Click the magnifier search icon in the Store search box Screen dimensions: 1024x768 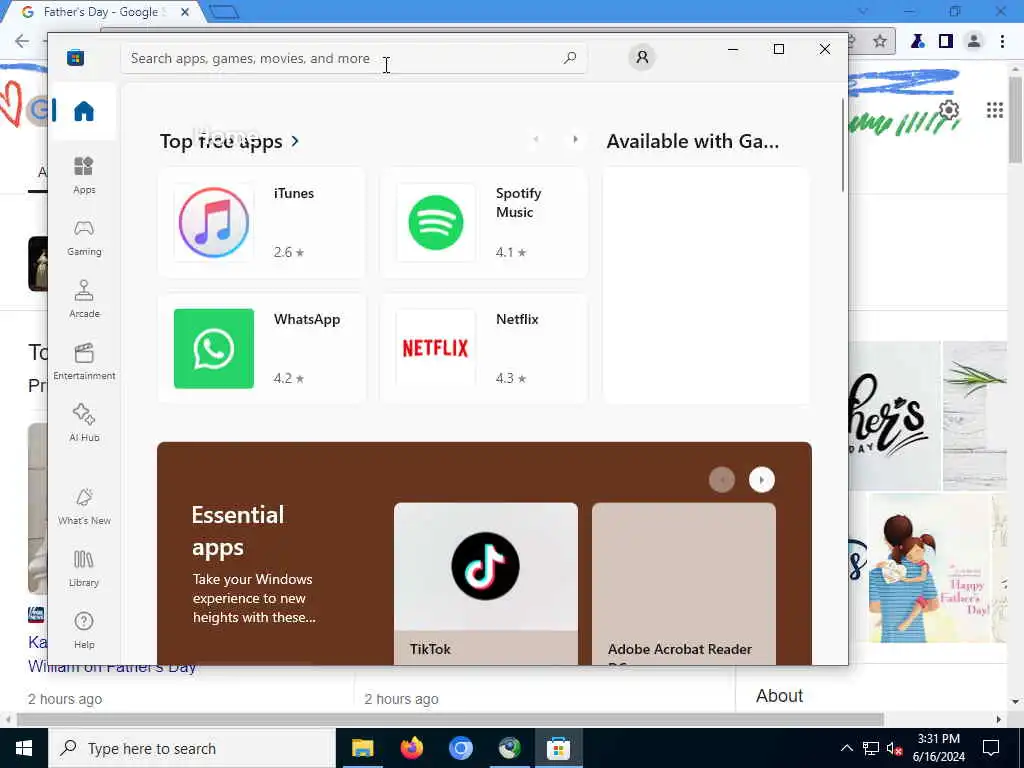point(569,58)
